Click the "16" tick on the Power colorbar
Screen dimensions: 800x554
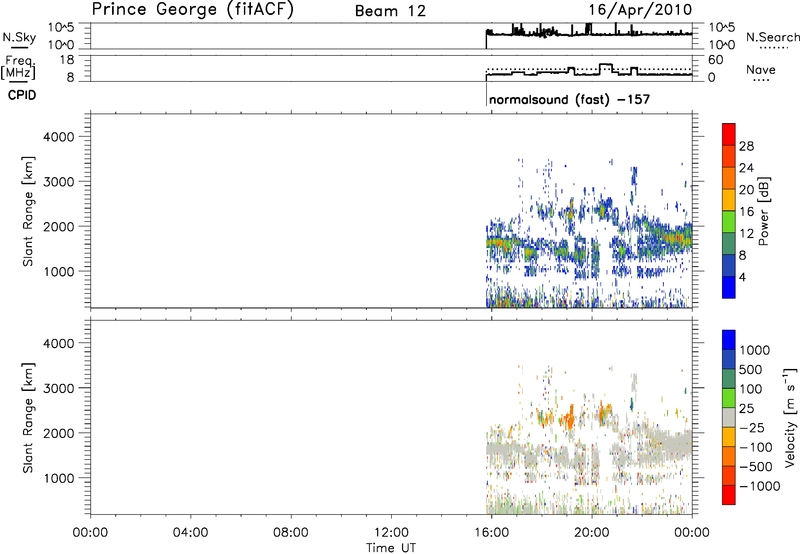pos(746,212)
